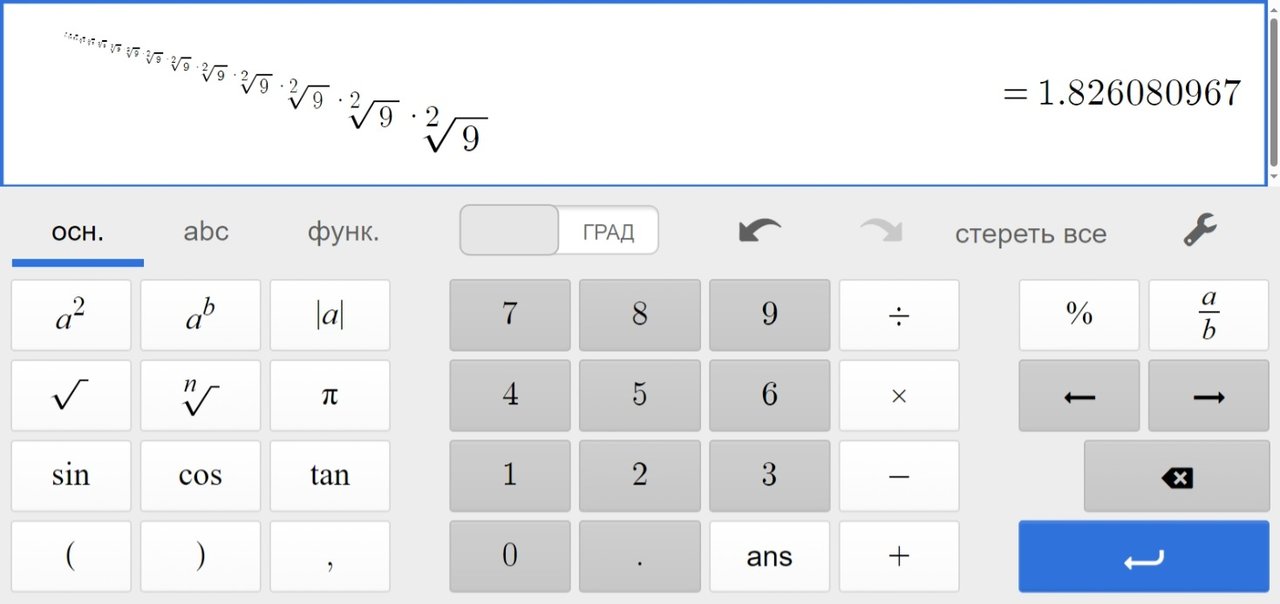Click the greyed-out redo arrow icon
Viewport: 1280px width, 604px height.
880,232
